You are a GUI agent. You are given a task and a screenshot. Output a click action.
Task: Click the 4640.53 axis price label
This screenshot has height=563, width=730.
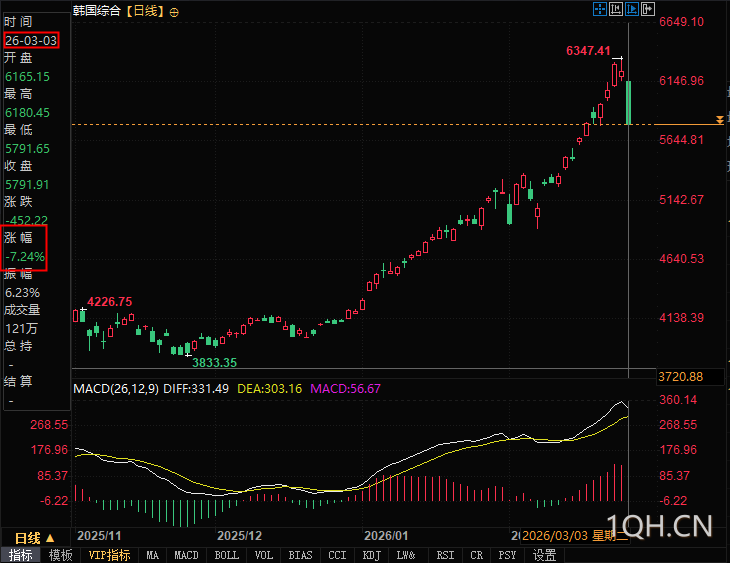(682, 259)
